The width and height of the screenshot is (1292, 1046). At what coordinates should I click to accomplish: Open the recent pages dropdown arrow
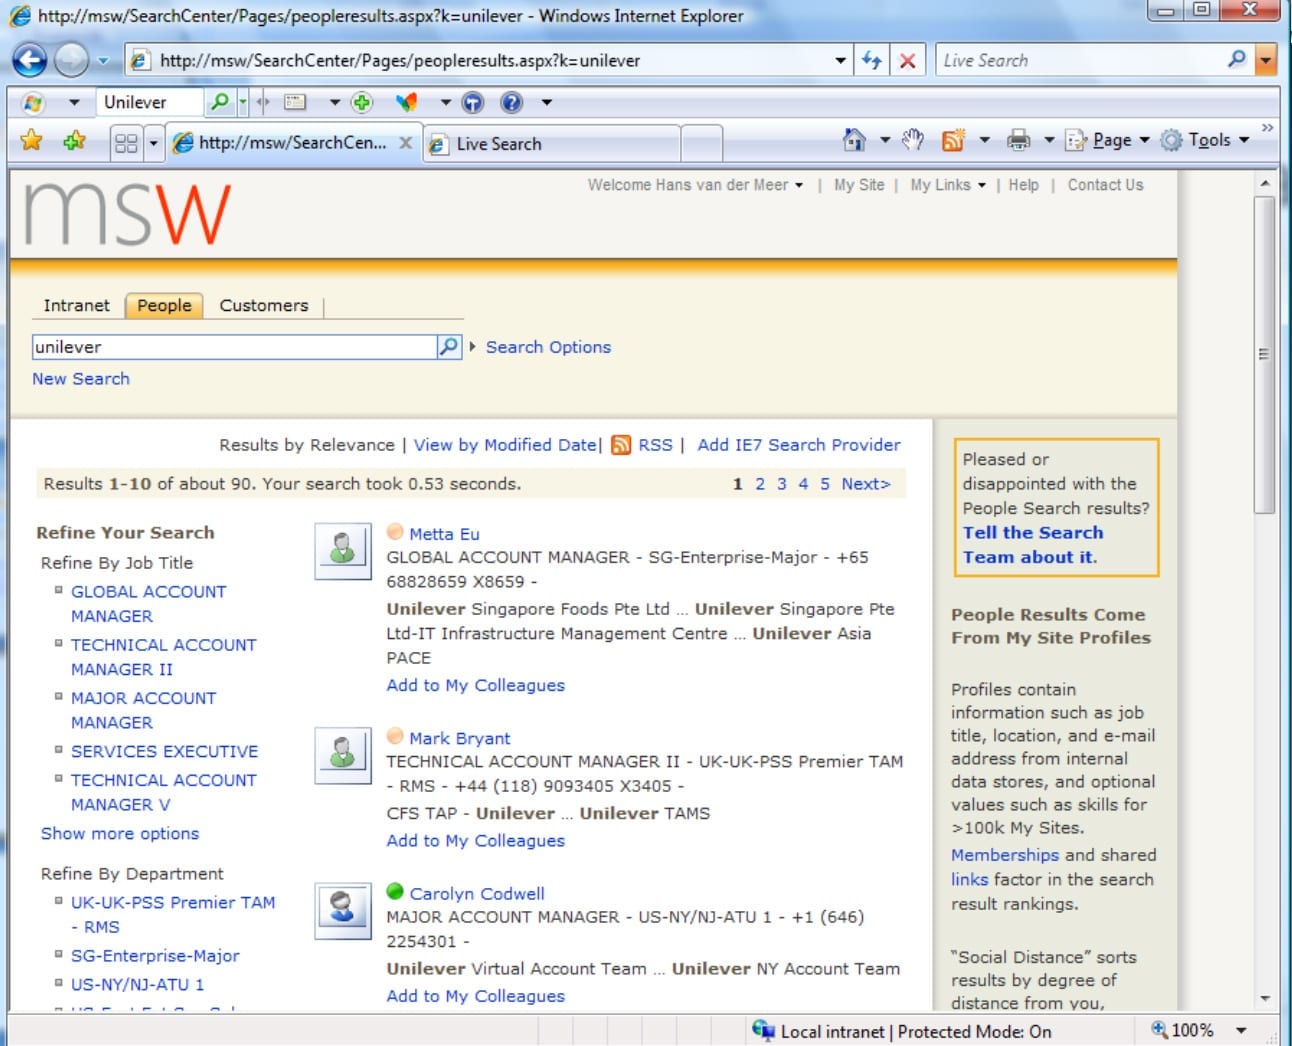tap(102, 60)
